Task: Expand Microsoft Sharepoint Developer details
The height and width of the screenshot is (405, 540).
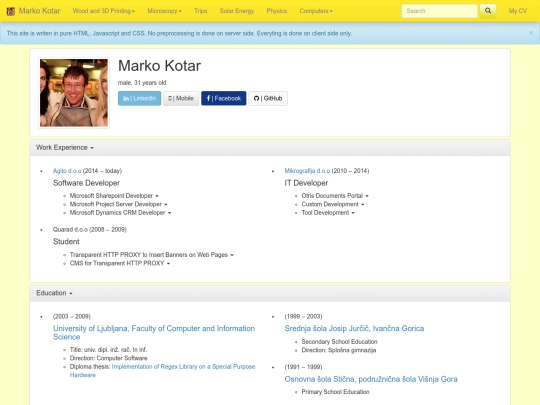Action: pyautogui.click(x=114, y=196)
